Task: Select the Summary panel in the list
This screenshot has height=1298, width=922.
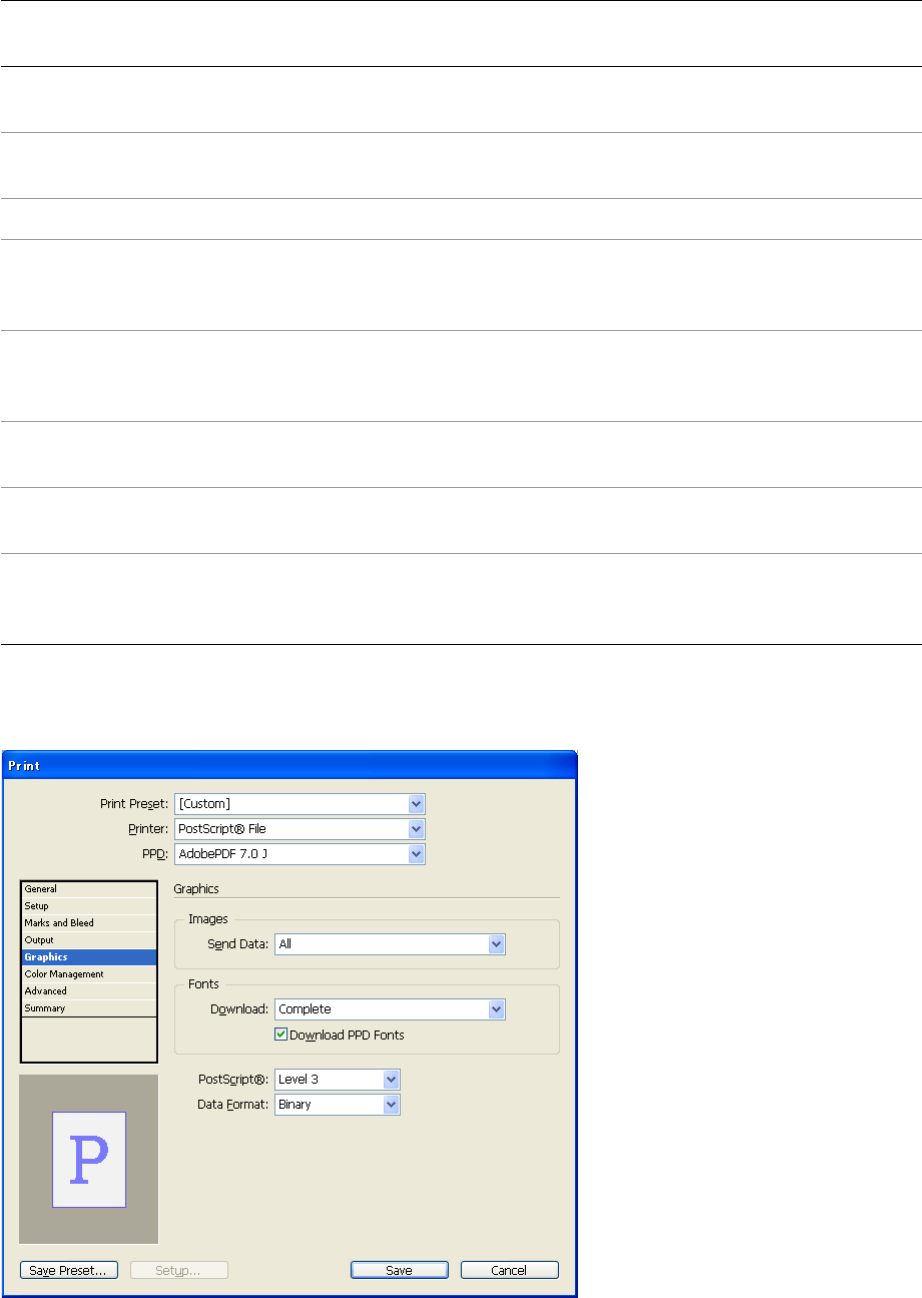Action: [89, 1008]
